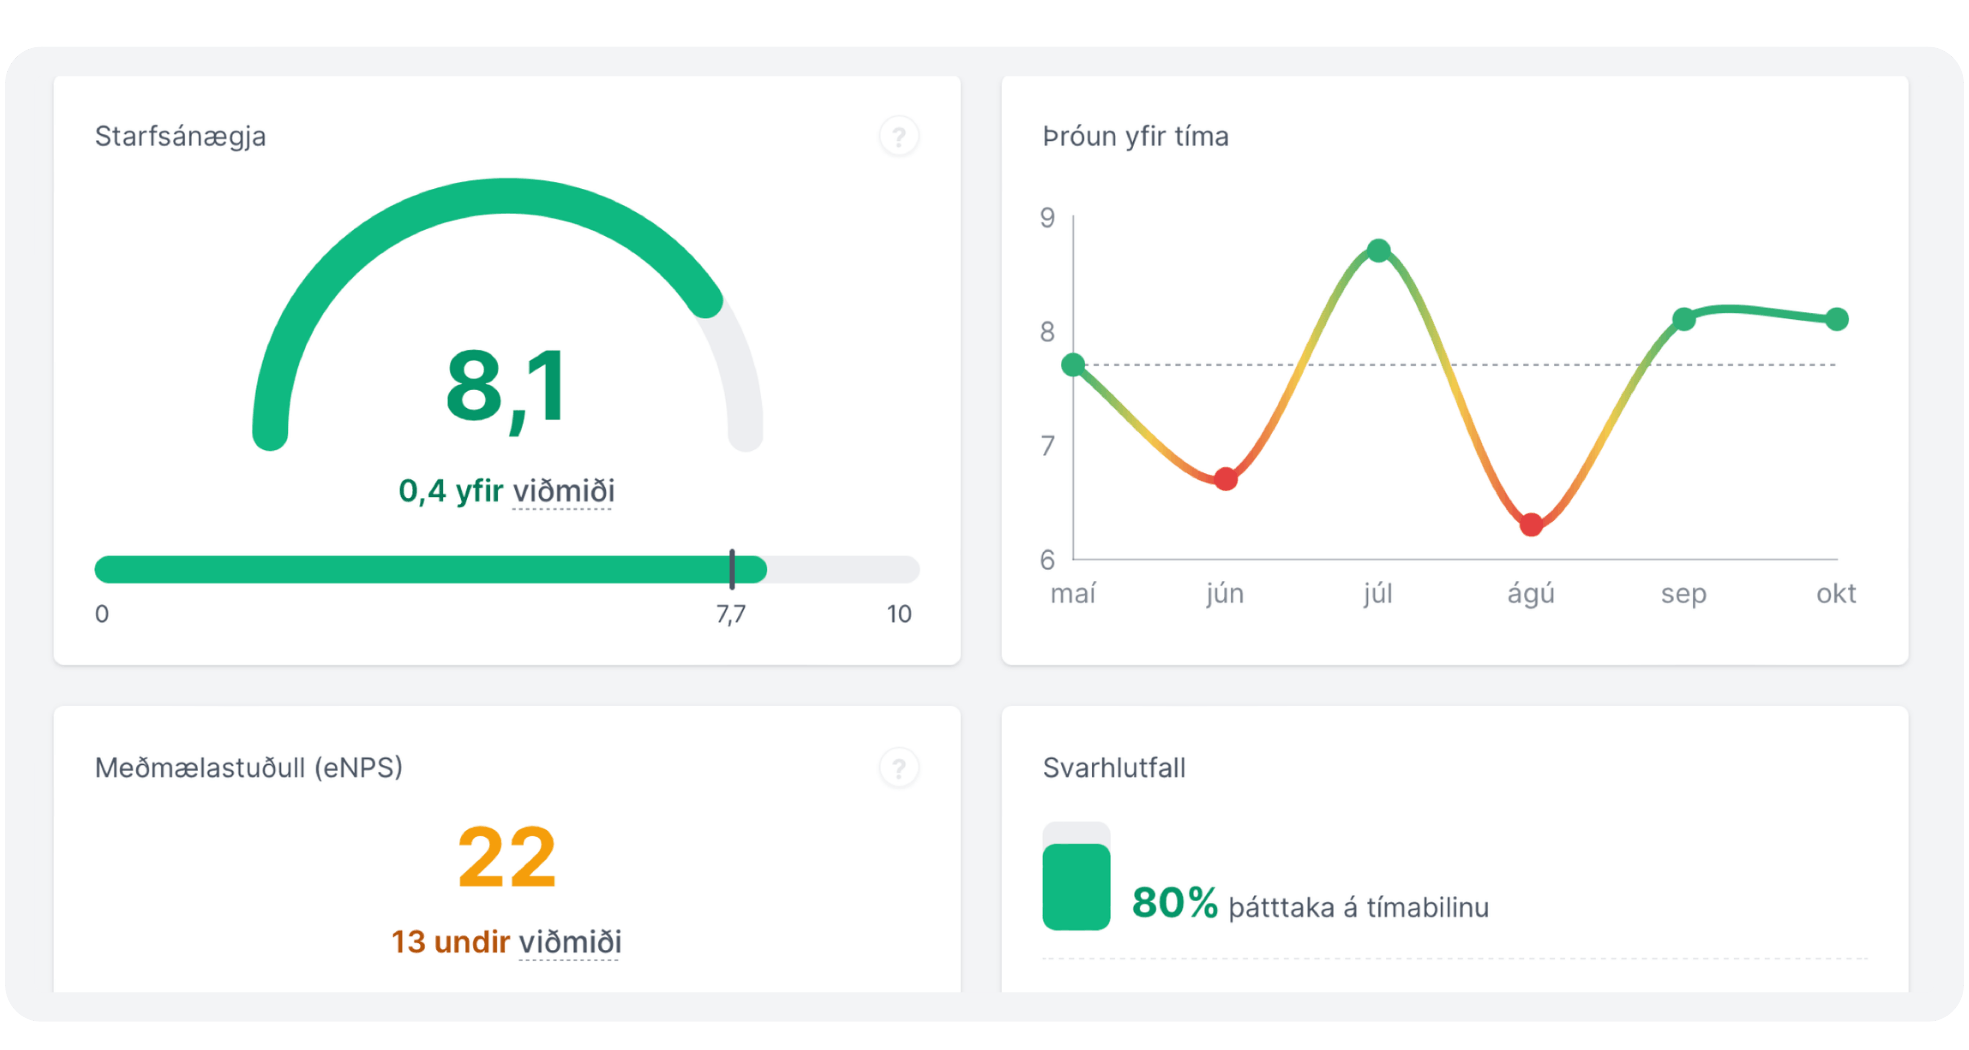Click the '0' scale start label
The width and height of the screenshot is (1969, 1050).
tap(102, 614)
